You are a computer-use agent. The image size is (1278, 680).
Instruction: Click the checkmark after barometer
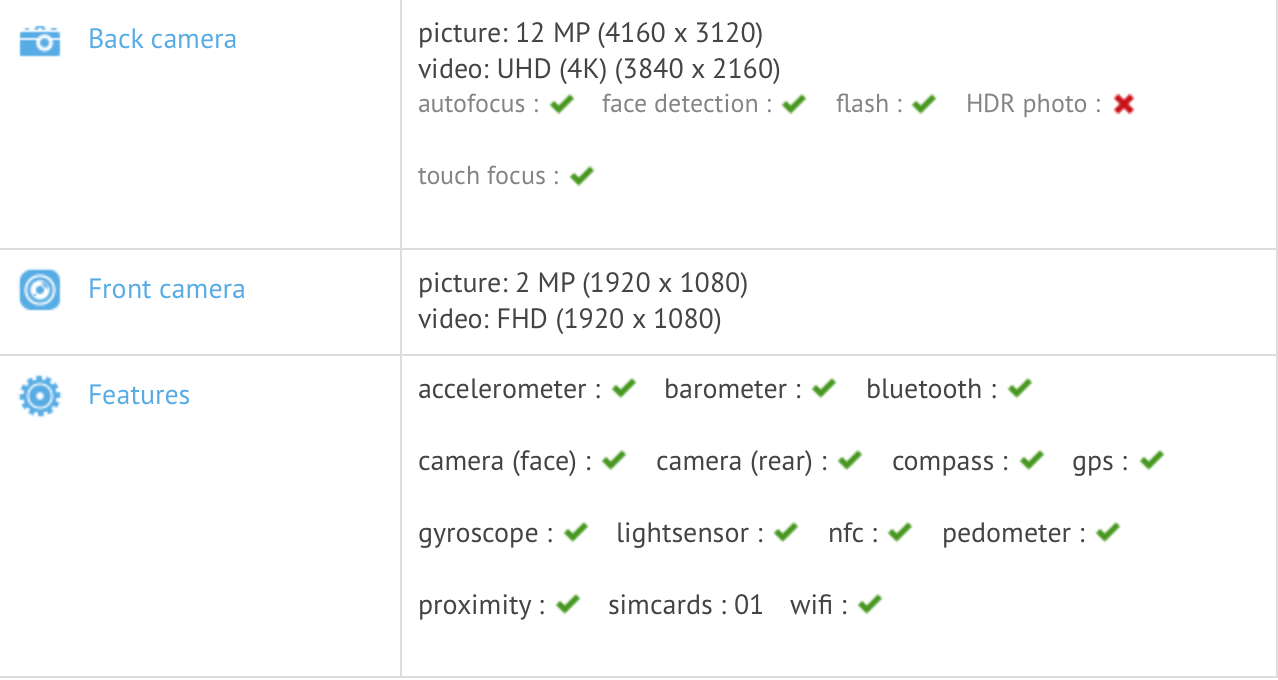[x=824, y=389]
